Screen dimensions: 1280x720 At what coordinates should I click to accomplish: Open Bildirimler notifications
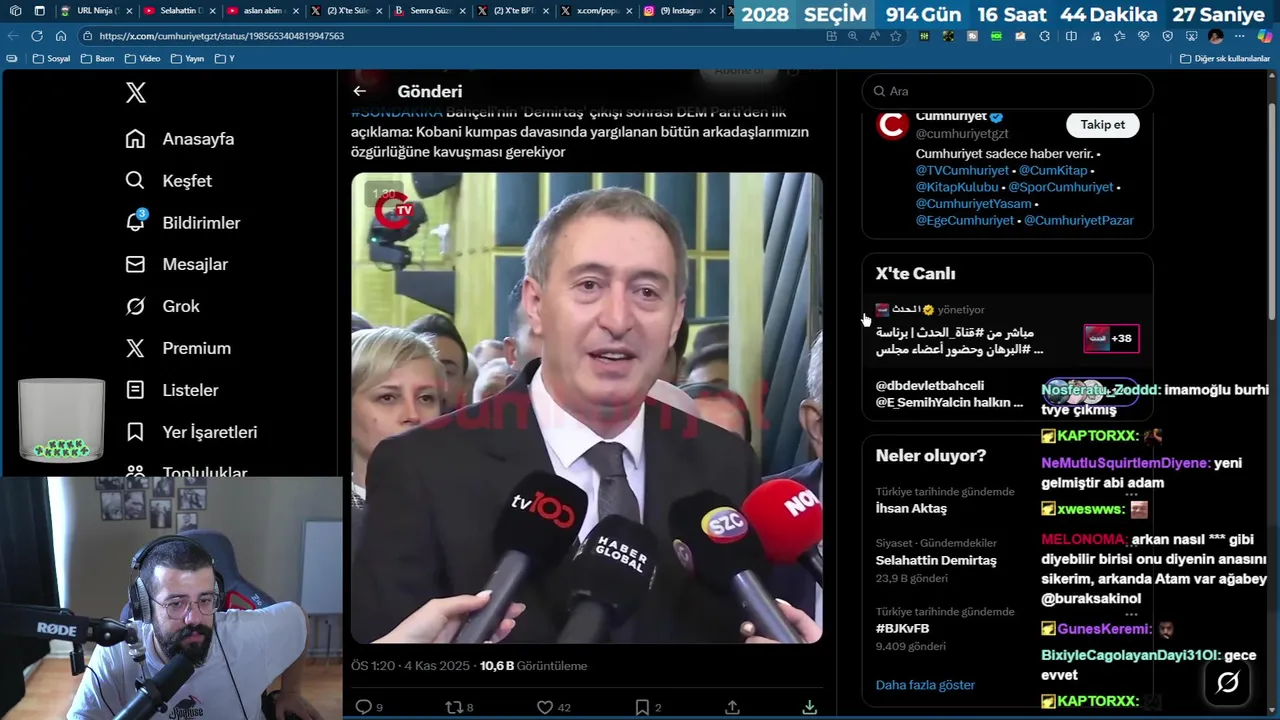tap(182, 223)
